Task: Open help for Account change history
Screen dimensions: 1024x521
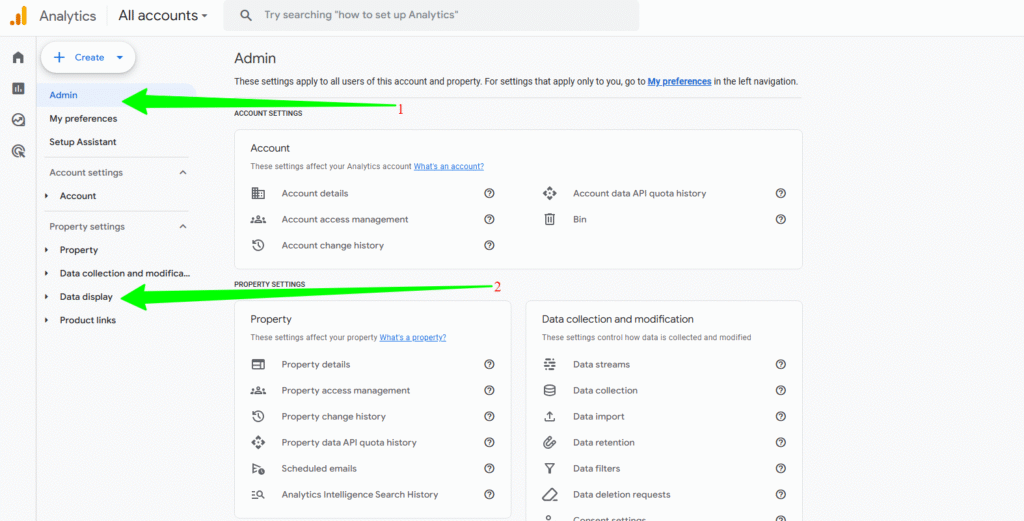Action: (x=489, y=245)
